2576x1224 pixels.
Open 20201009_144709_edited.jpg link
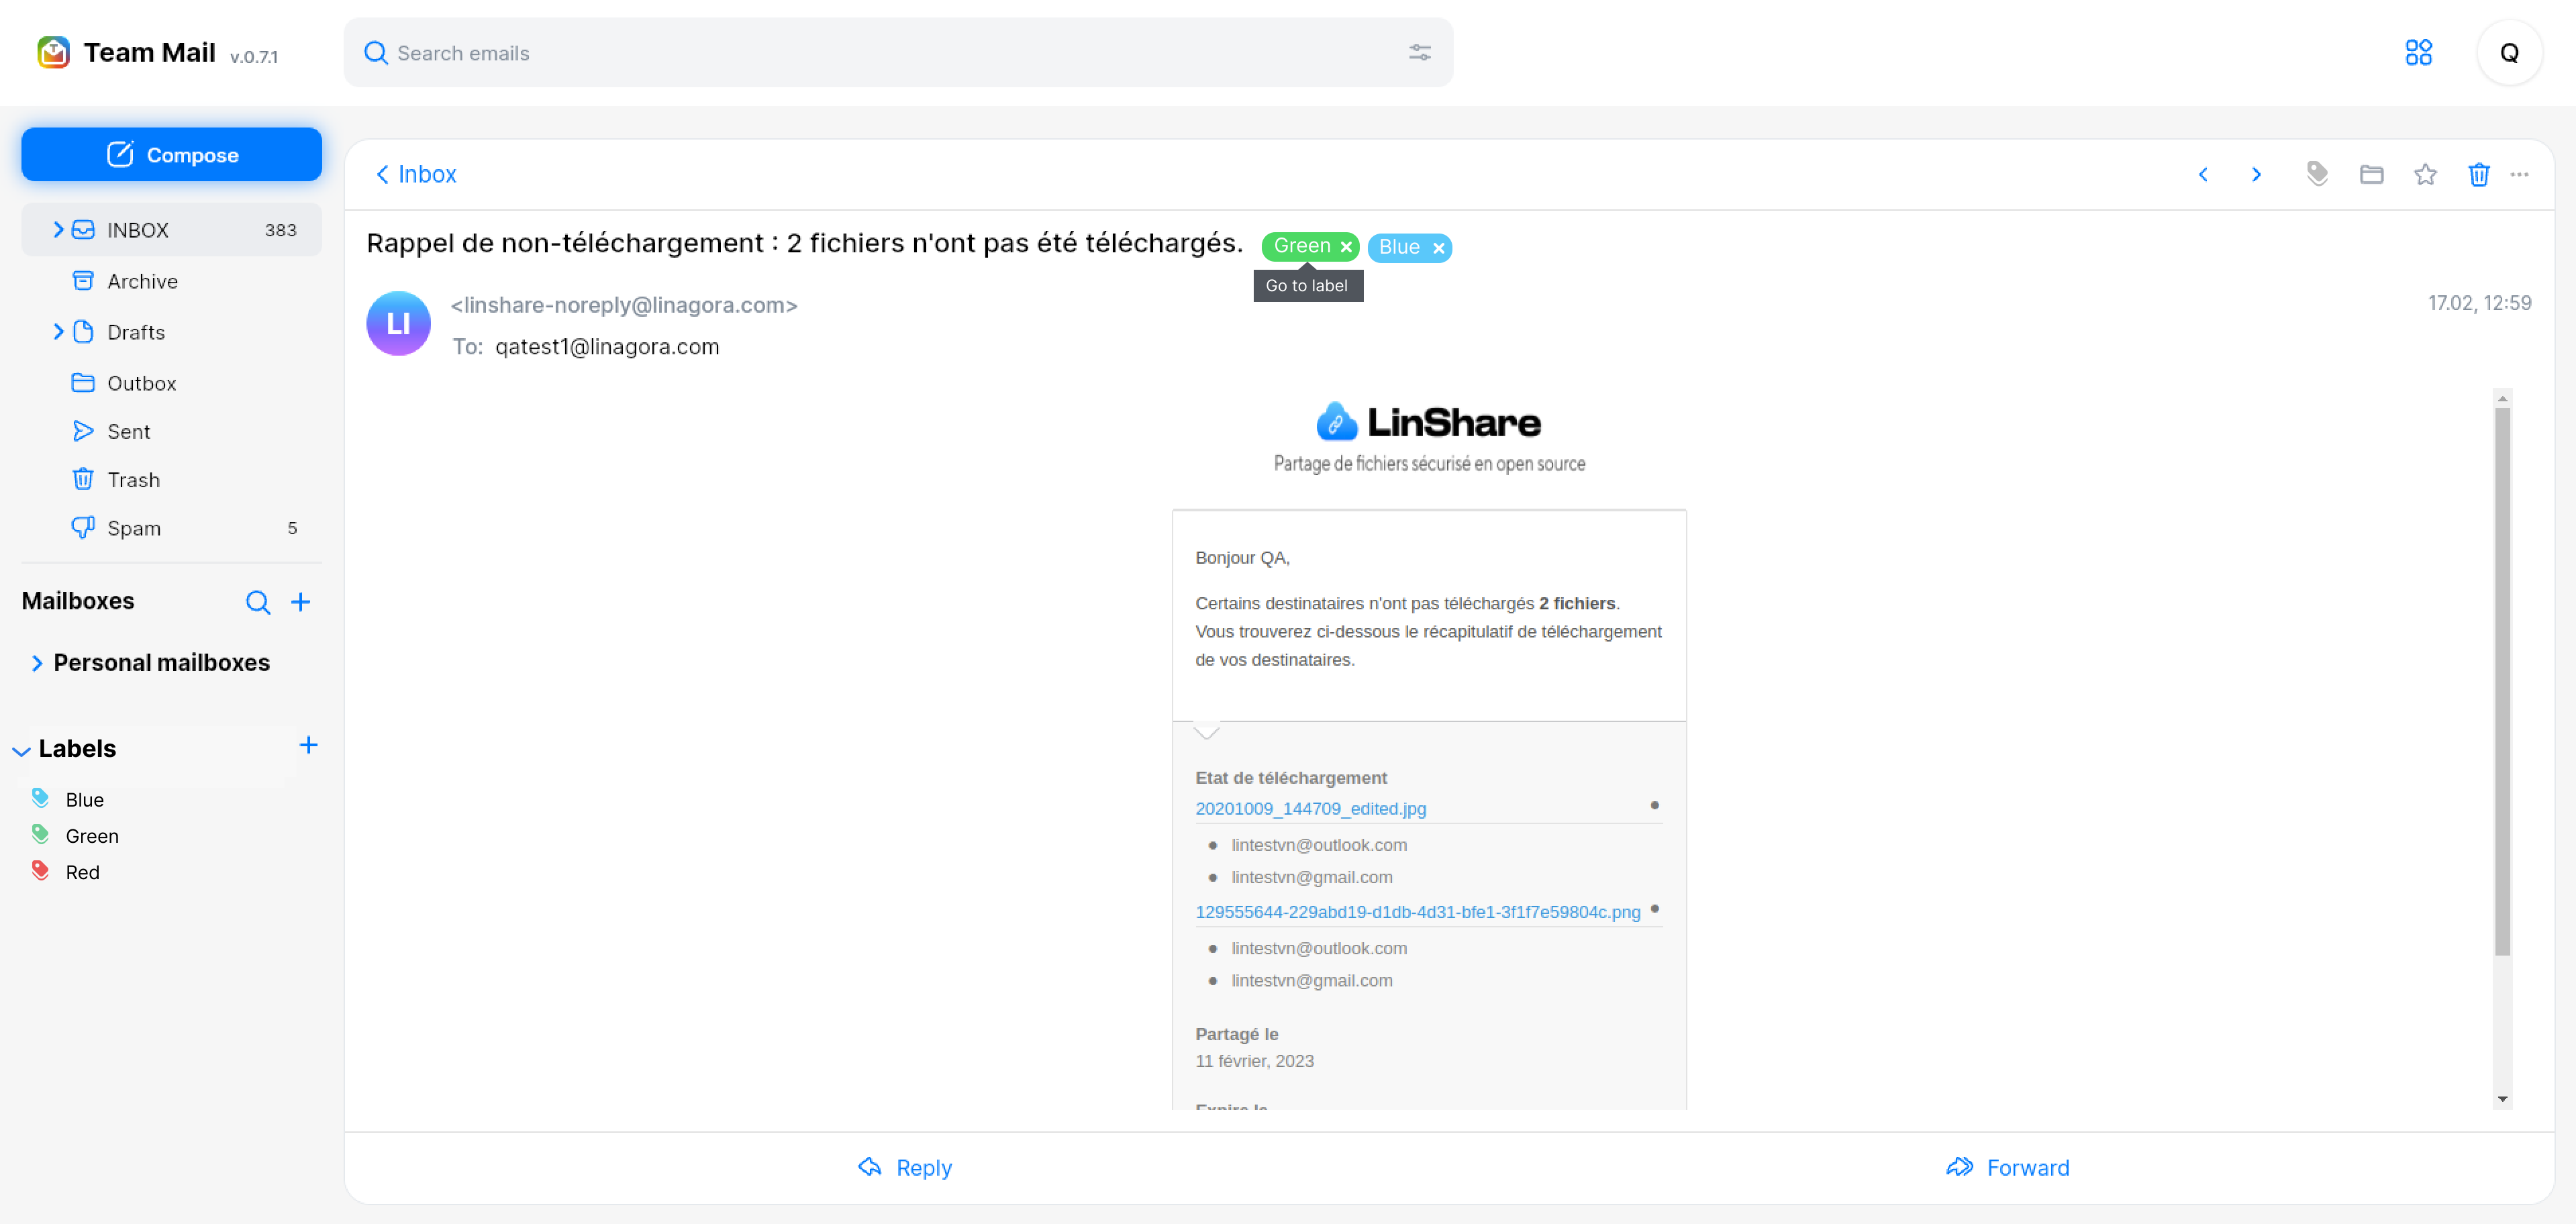coord(1310,809)
